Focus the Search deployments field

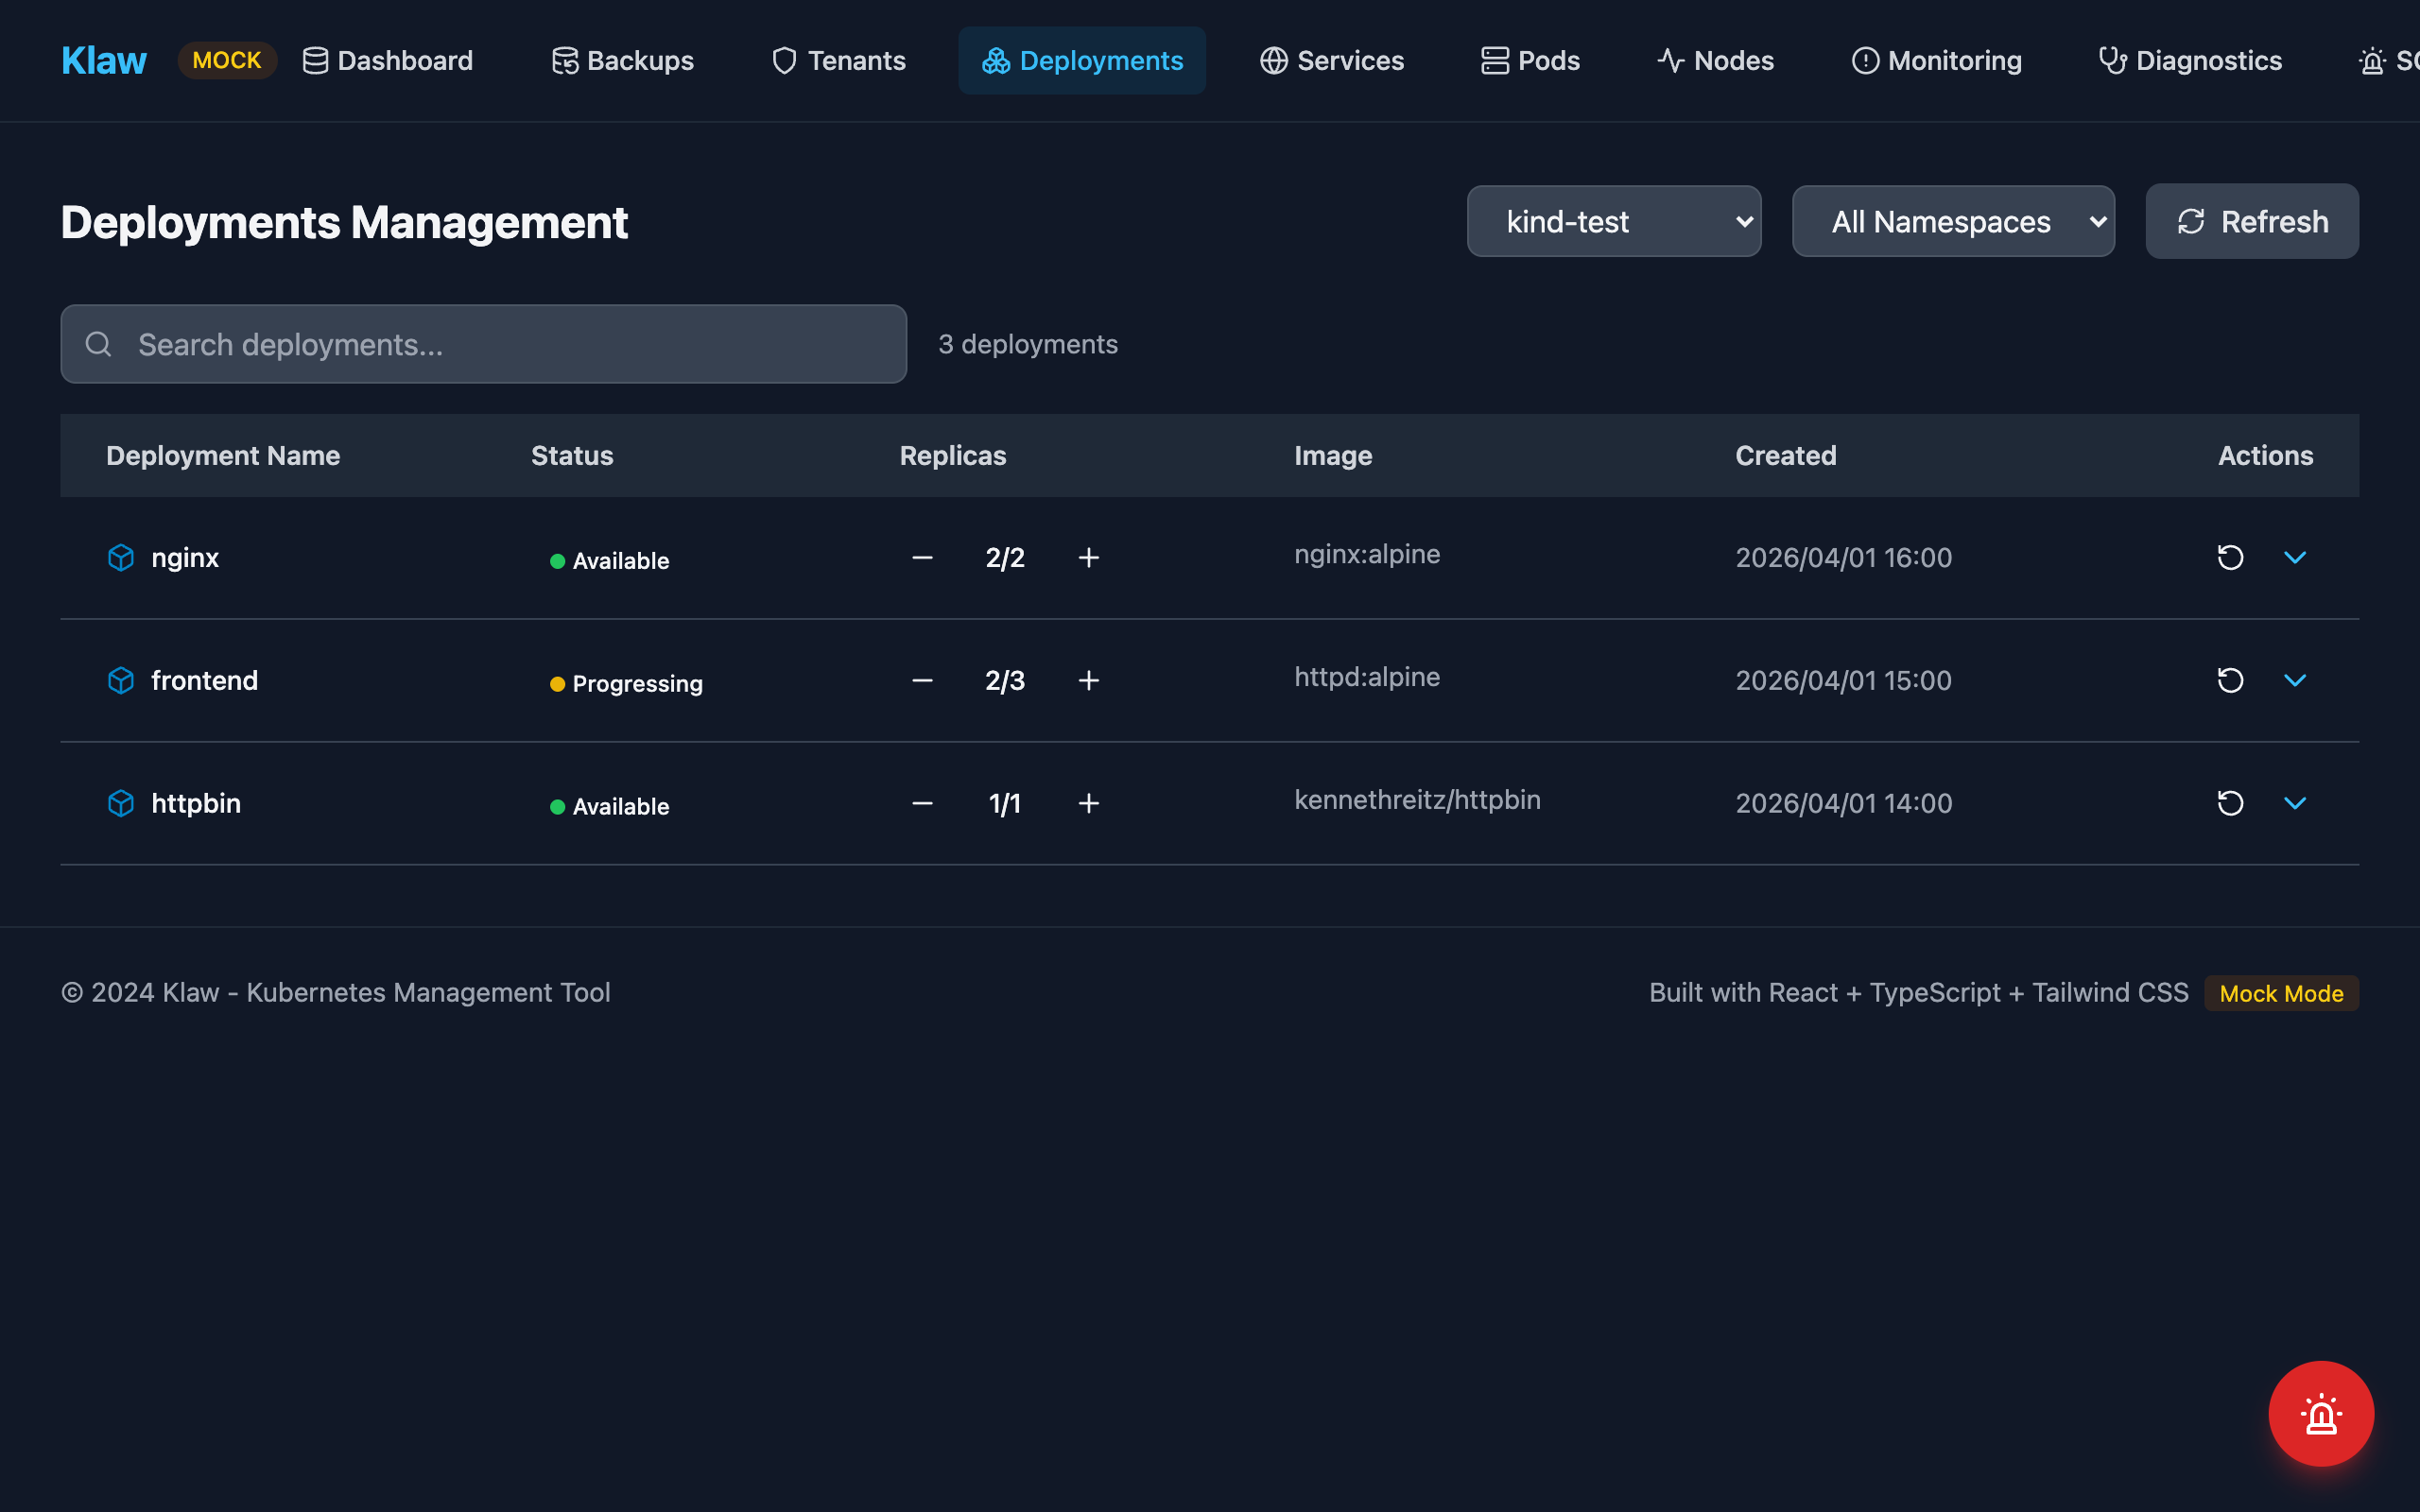484,344
